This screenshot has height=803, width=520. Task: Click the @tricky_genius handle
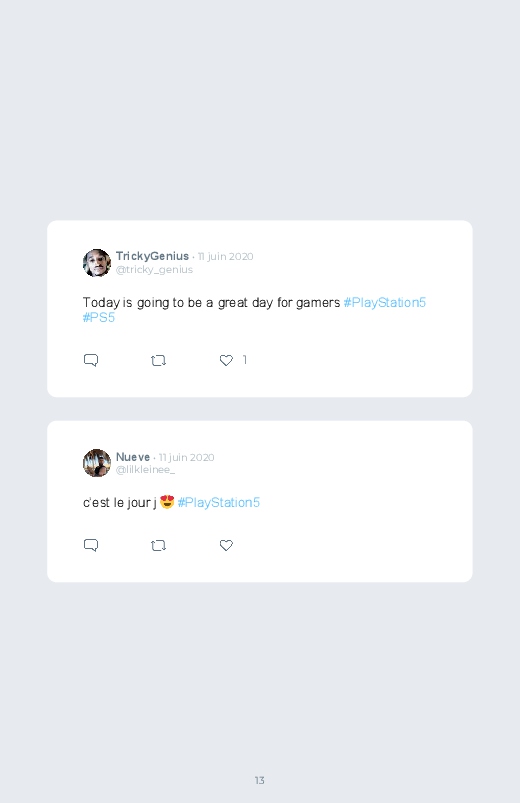click(x=154, y=270)
